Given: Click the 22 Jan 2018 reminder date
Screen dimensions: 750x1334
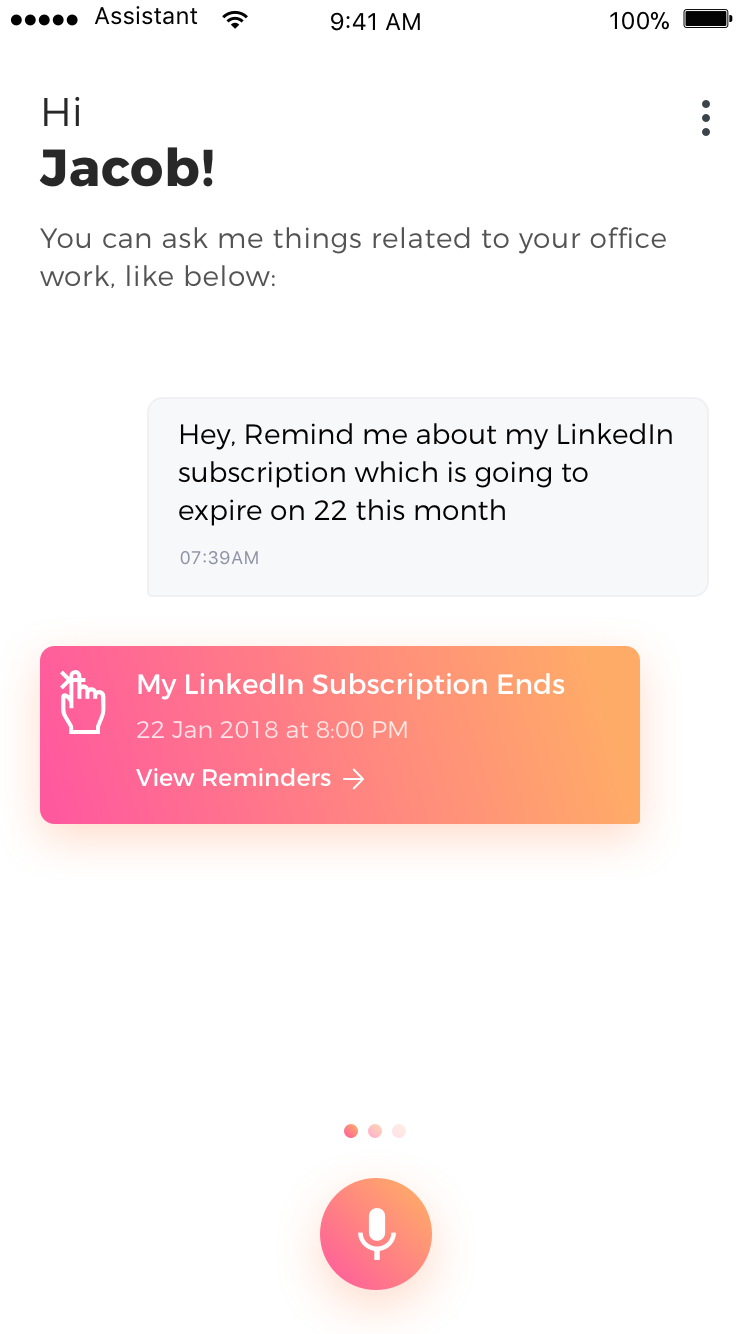Looking at the screenshot, I should point(272,730).
